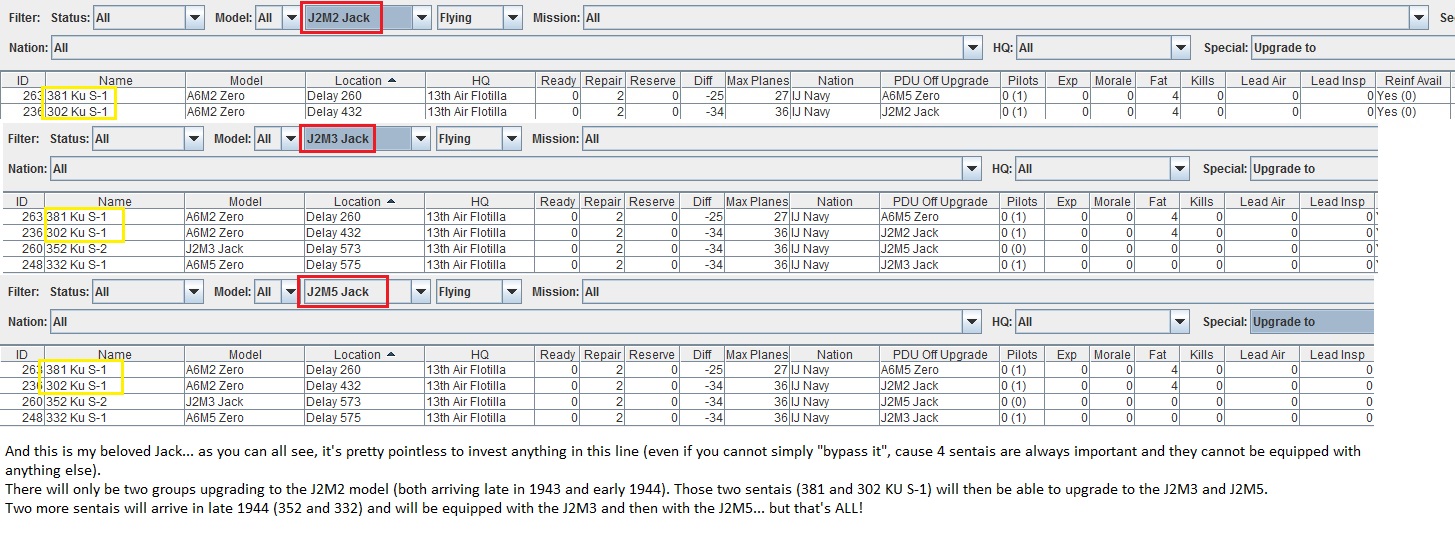
Task: Sort middle table by Model column header
Action: pyautogui.click(x=245, y=201)
